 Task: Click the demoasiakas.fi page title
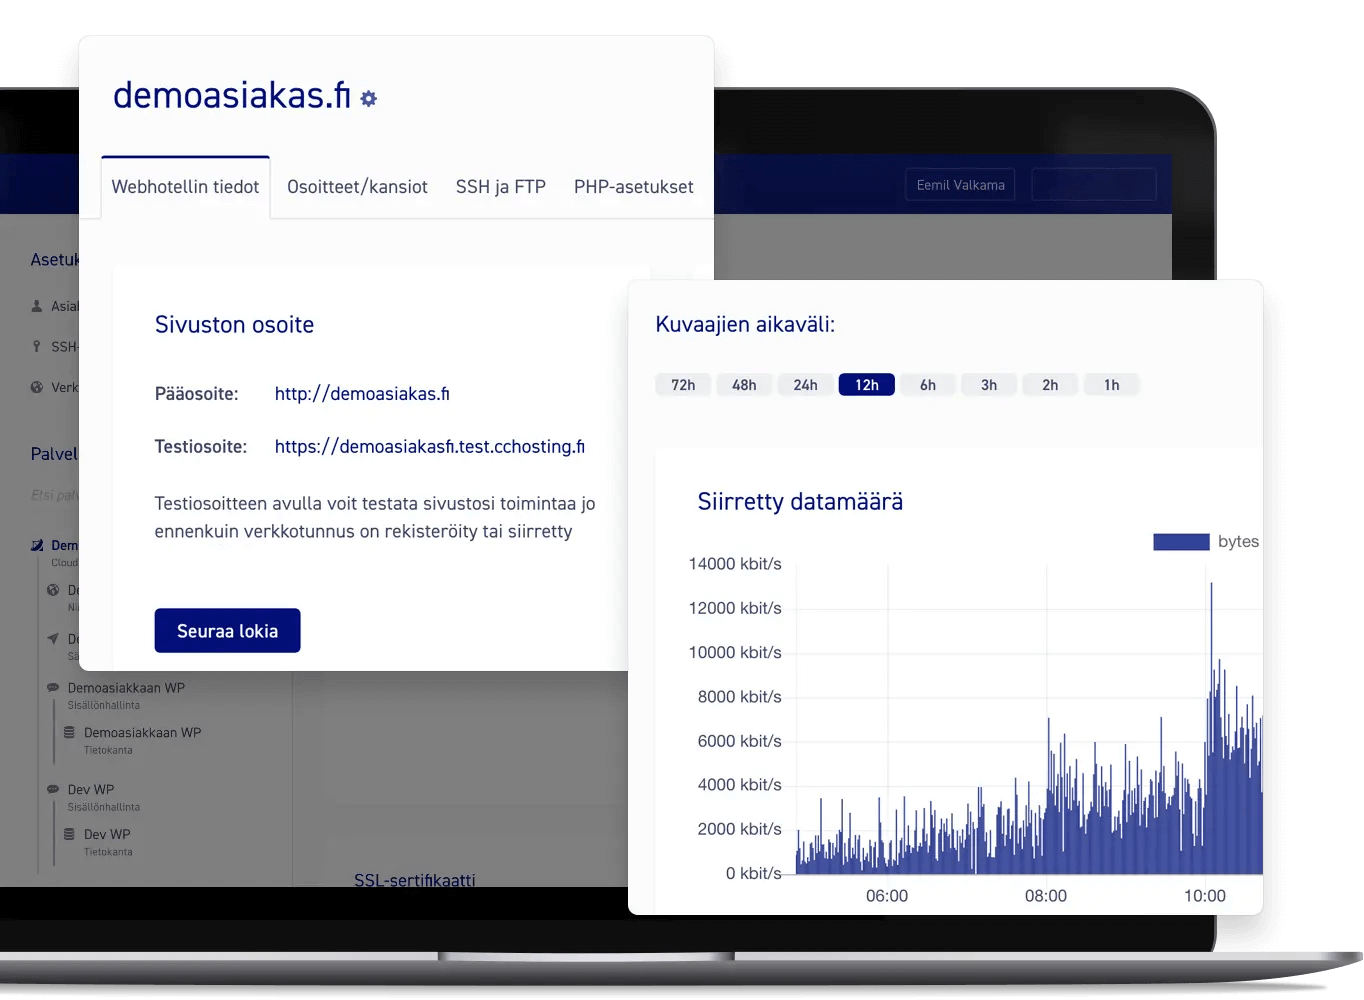pos(232,95)
